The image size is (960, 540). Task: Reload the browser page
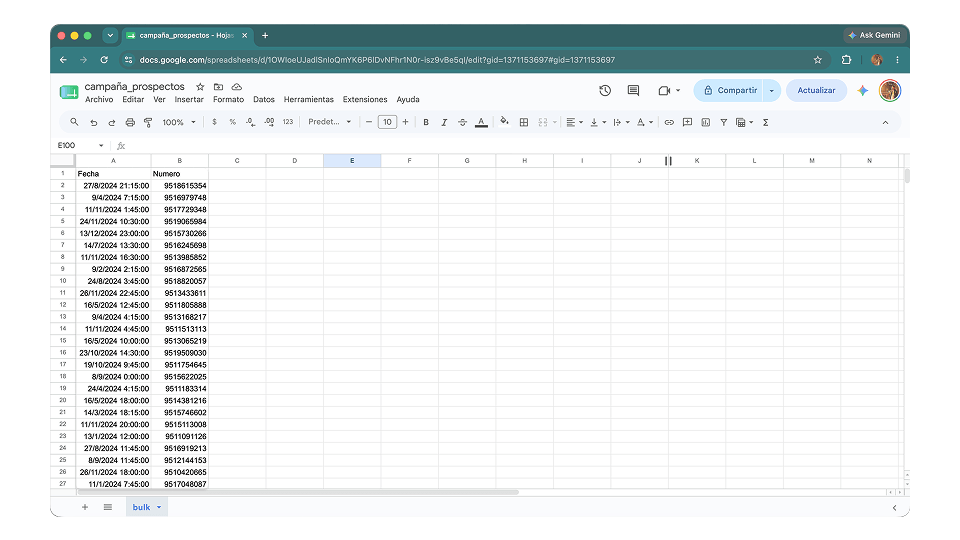coord(104,60)
